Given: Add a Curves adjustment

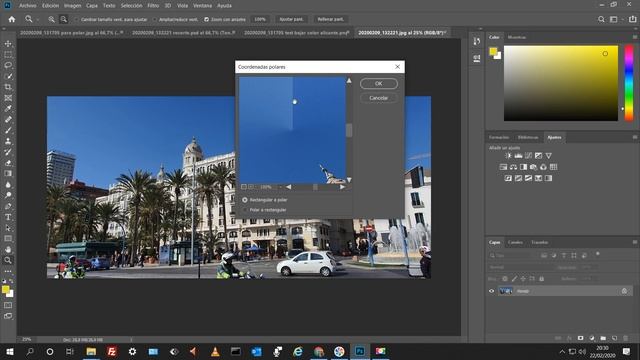Looking at the screenshot, I should pyautogui.click(x=529, y=156).
